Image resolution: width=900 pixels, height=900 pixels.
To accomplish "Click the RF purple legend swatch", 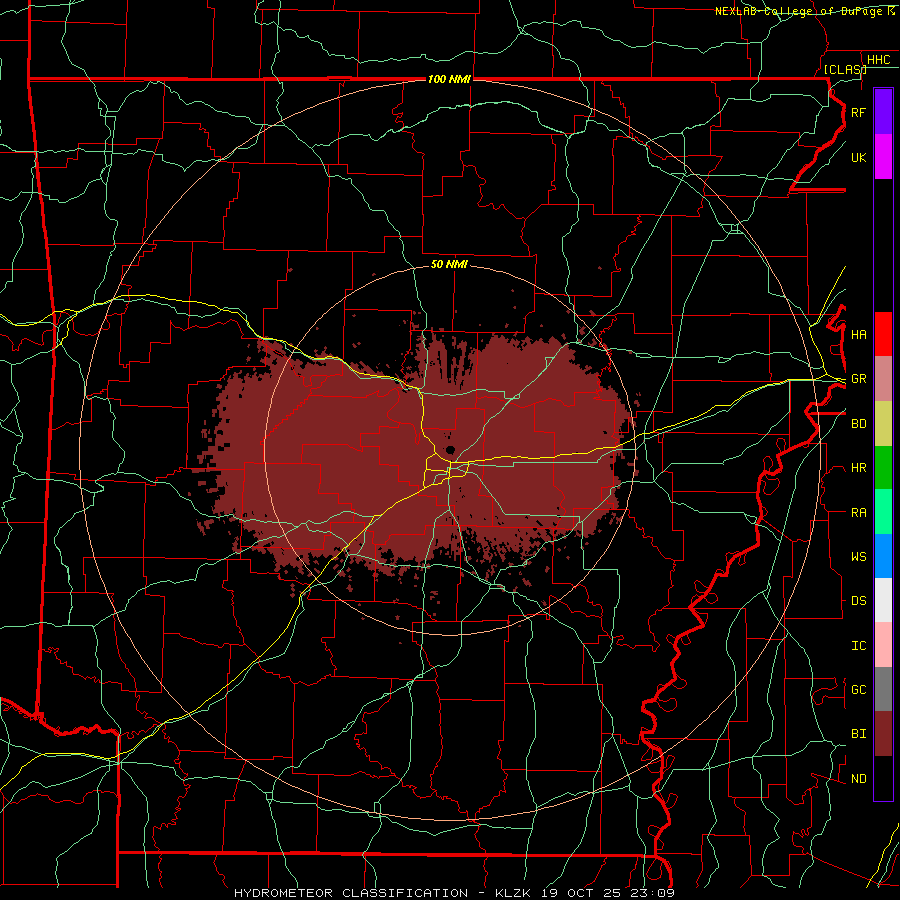I will point(883,112).
